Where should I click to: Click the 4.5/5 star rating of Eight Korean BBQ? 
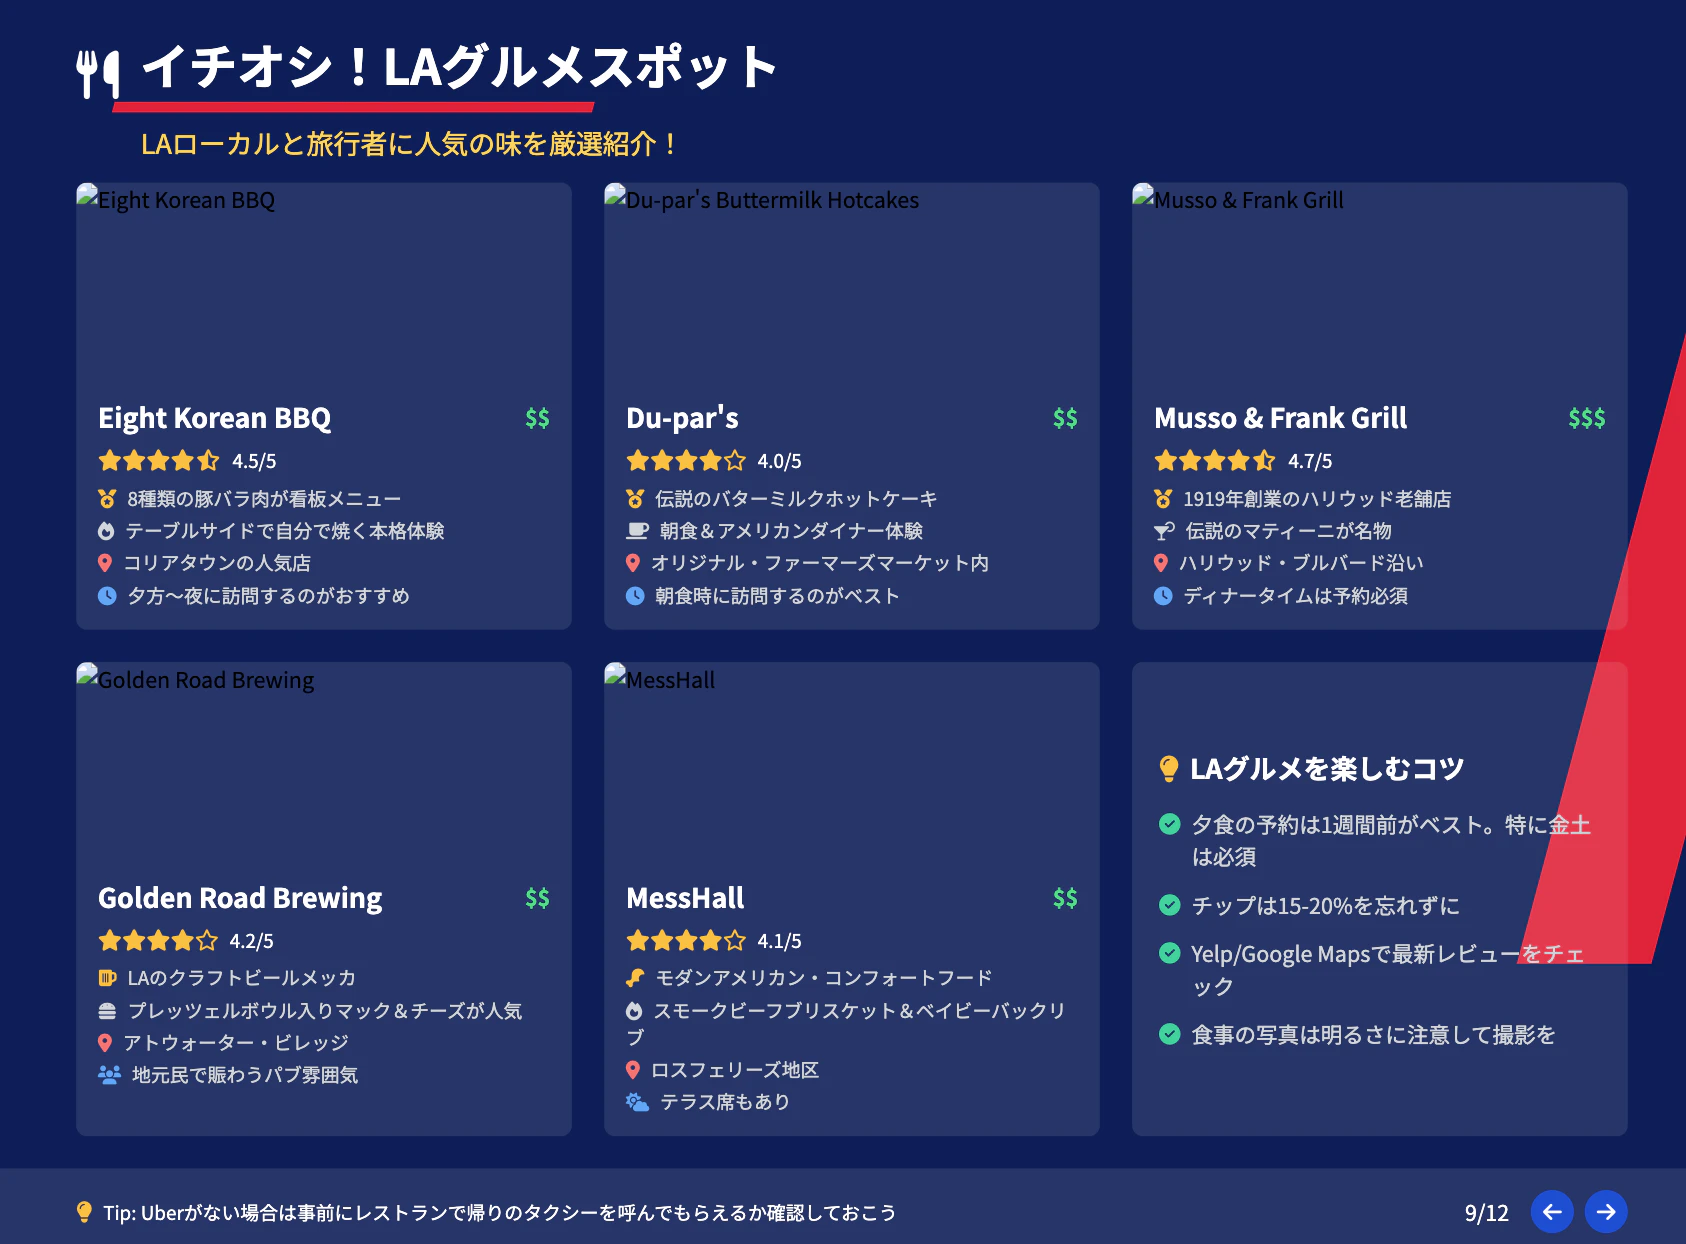pos(187,461)
